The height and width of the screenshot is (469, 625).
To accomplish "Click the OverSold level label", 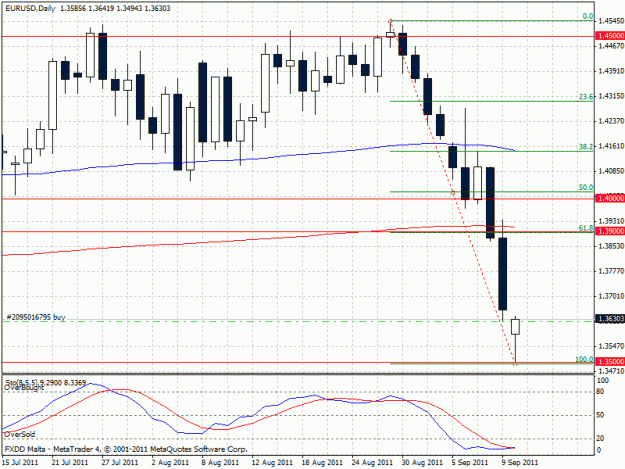I will pyautogui.click(x=20, y=434).
